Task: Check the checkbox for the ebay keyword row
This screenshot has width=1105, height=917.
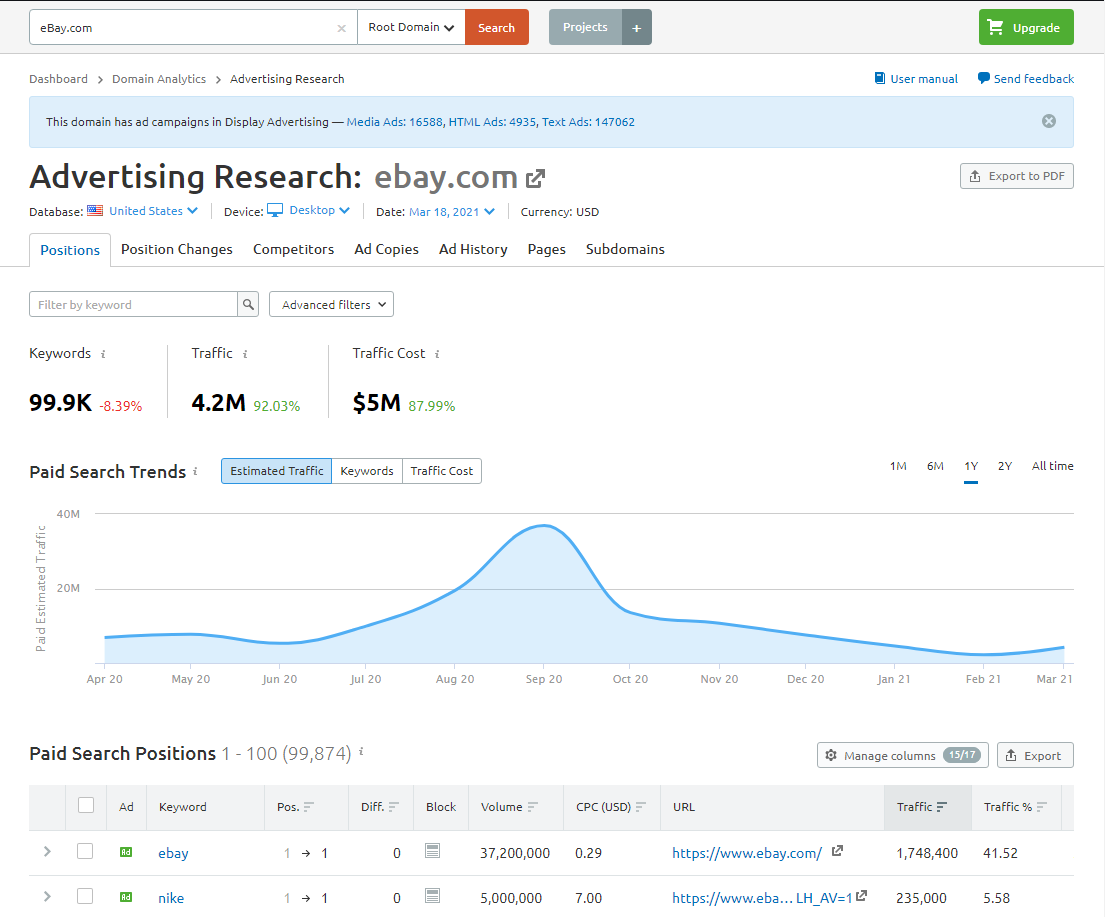Action: tap(85, 851)
